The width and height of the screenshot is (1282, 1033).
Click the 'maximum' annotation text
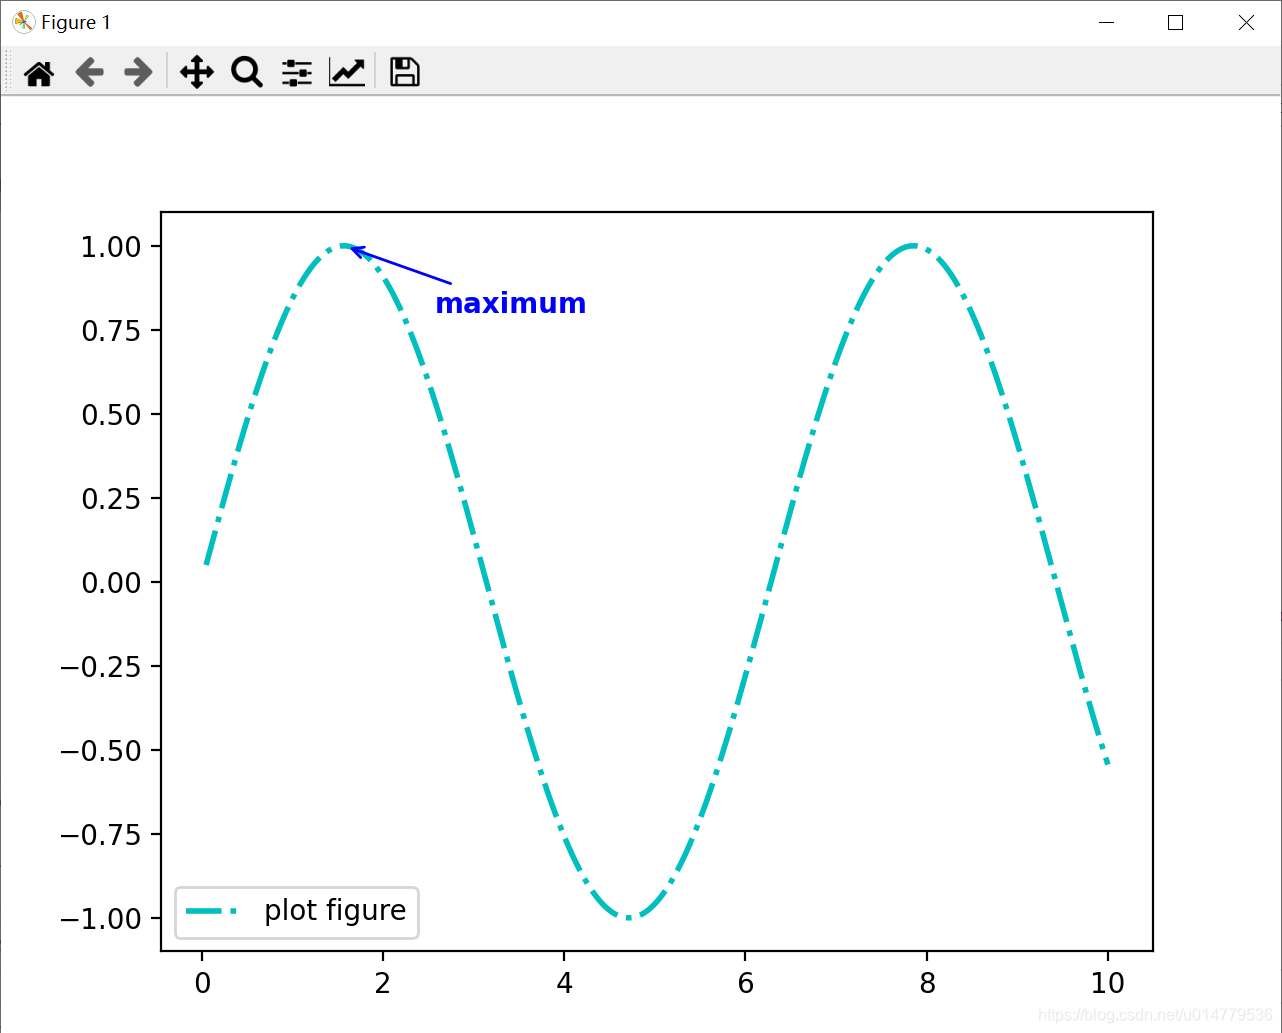[511, 303]
